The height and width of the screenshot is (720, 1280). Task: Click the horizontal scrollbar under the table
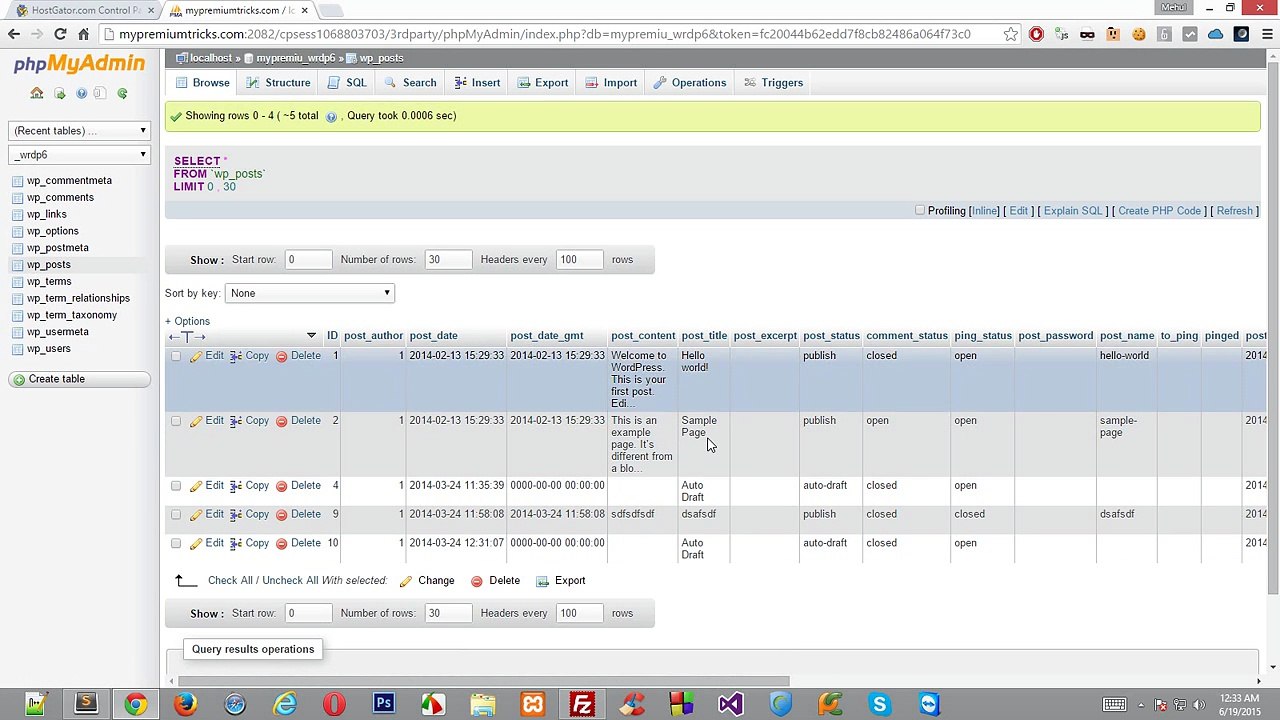pyautogui.click(x=483, y=682)
